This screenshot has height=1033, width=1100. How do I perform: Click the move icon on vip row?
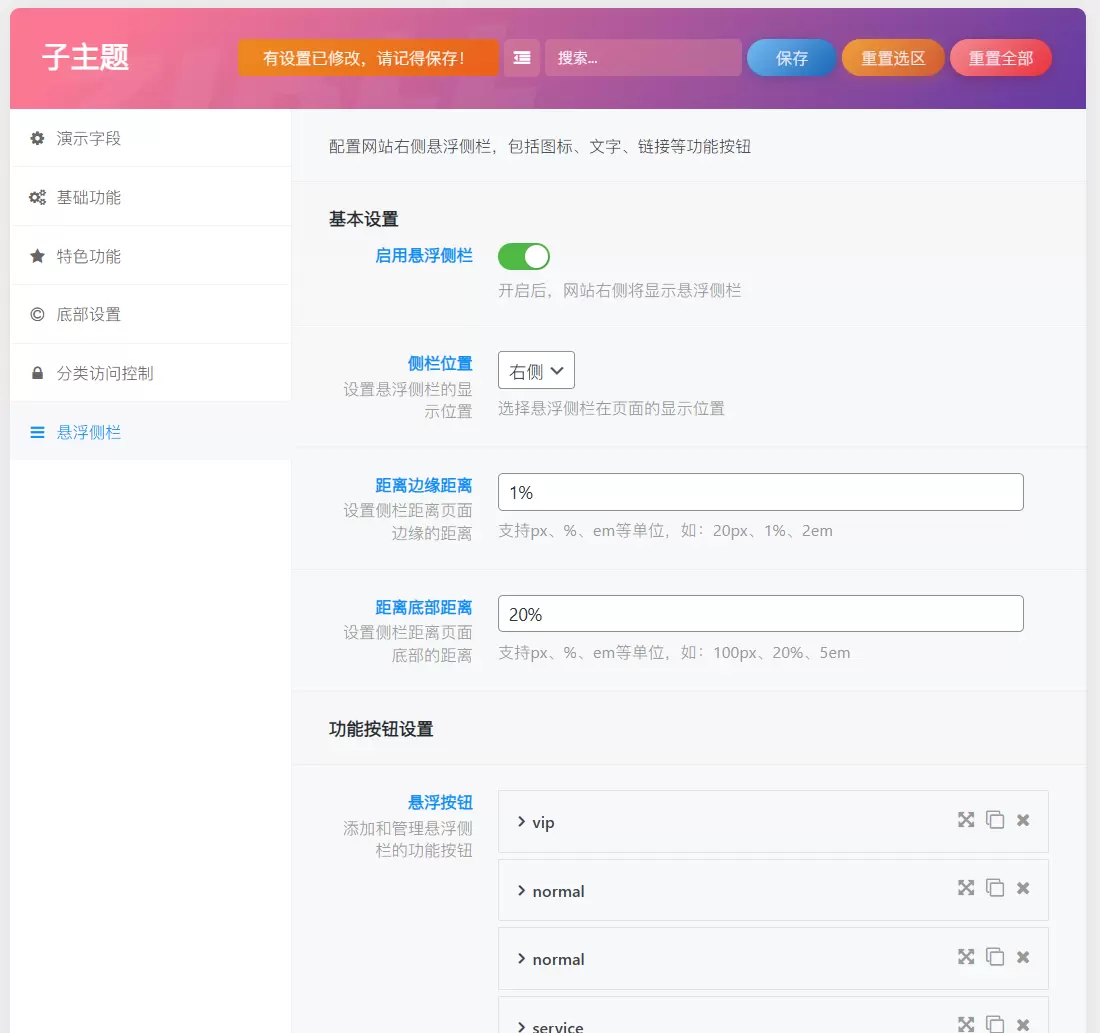tap(966, 820)
